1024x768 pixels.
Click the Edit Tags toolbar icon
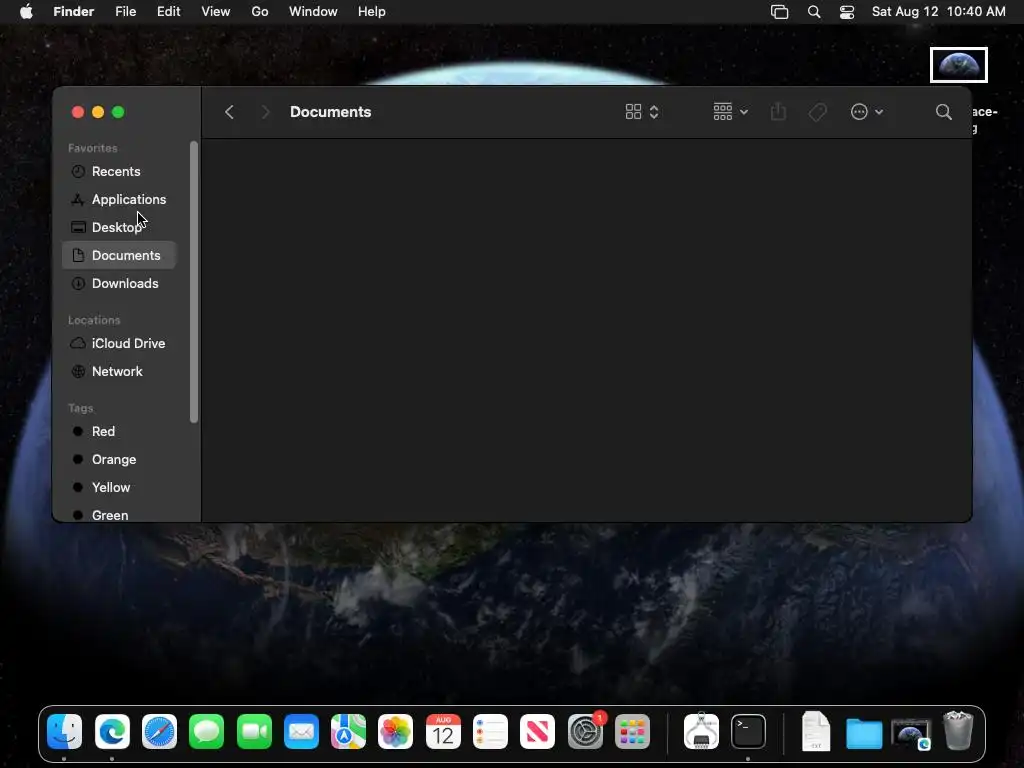818,112
